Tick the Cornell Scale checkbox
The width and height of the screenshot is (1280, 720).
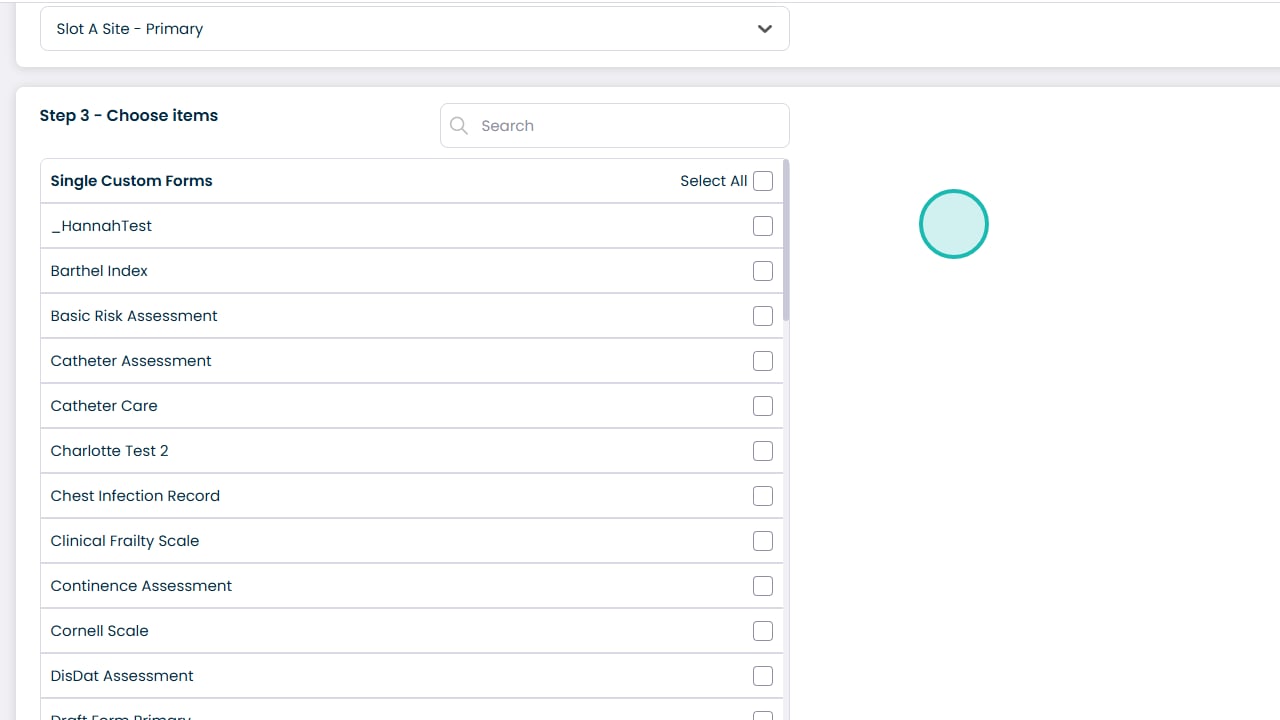[x=763, y=631]
